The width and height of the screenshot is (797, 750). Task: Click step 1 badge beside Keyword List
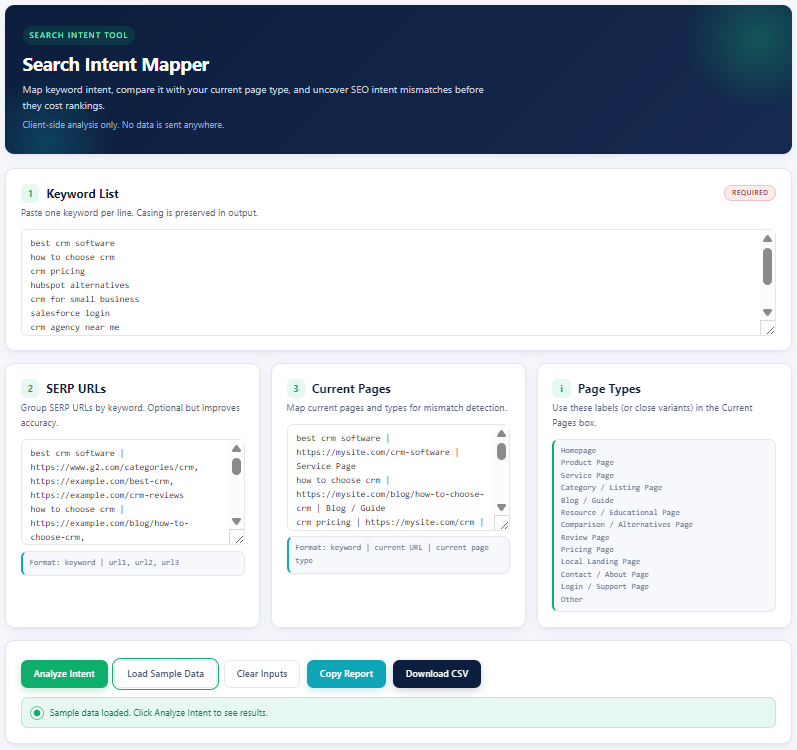(x=30, y=194)
